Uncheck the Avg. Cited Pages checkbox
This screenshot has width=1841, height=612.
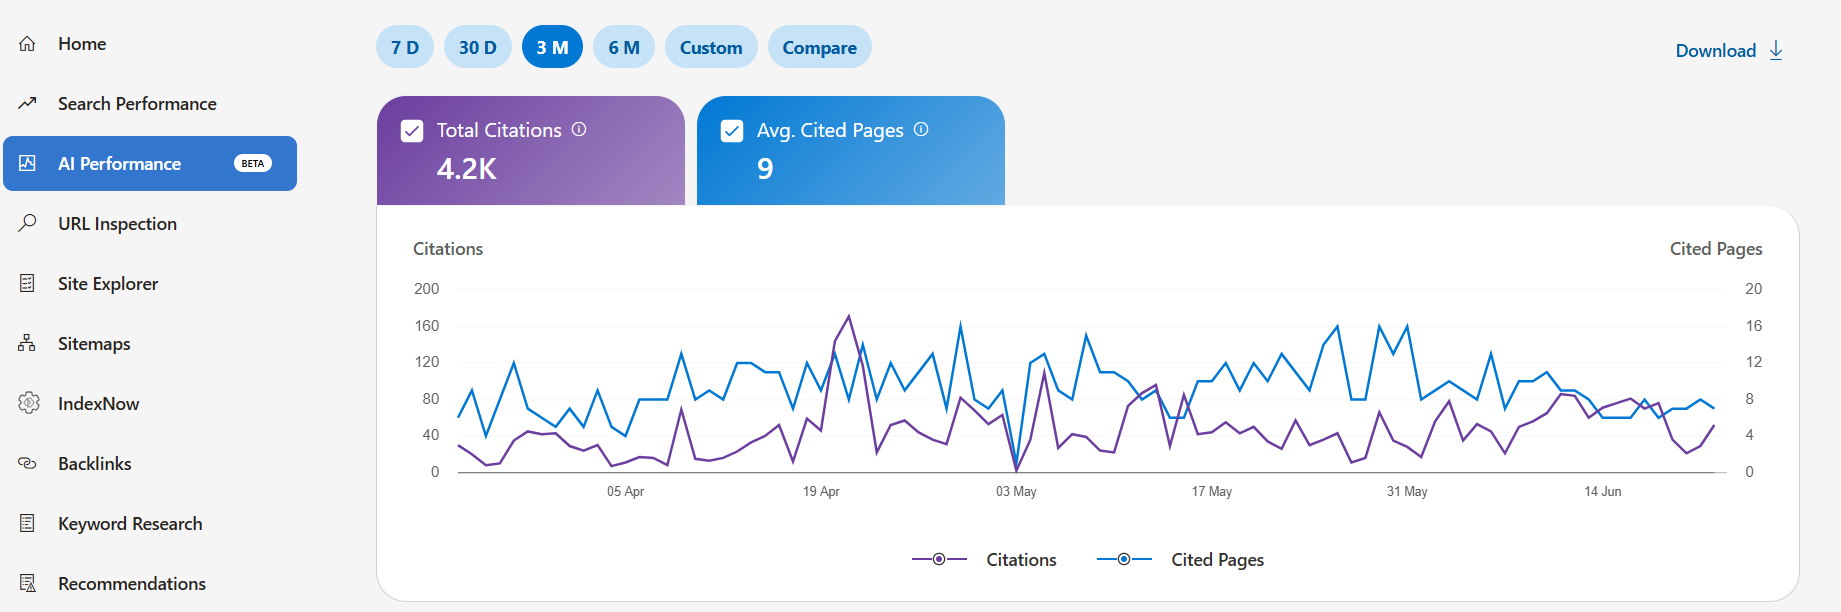pos(732,131)
